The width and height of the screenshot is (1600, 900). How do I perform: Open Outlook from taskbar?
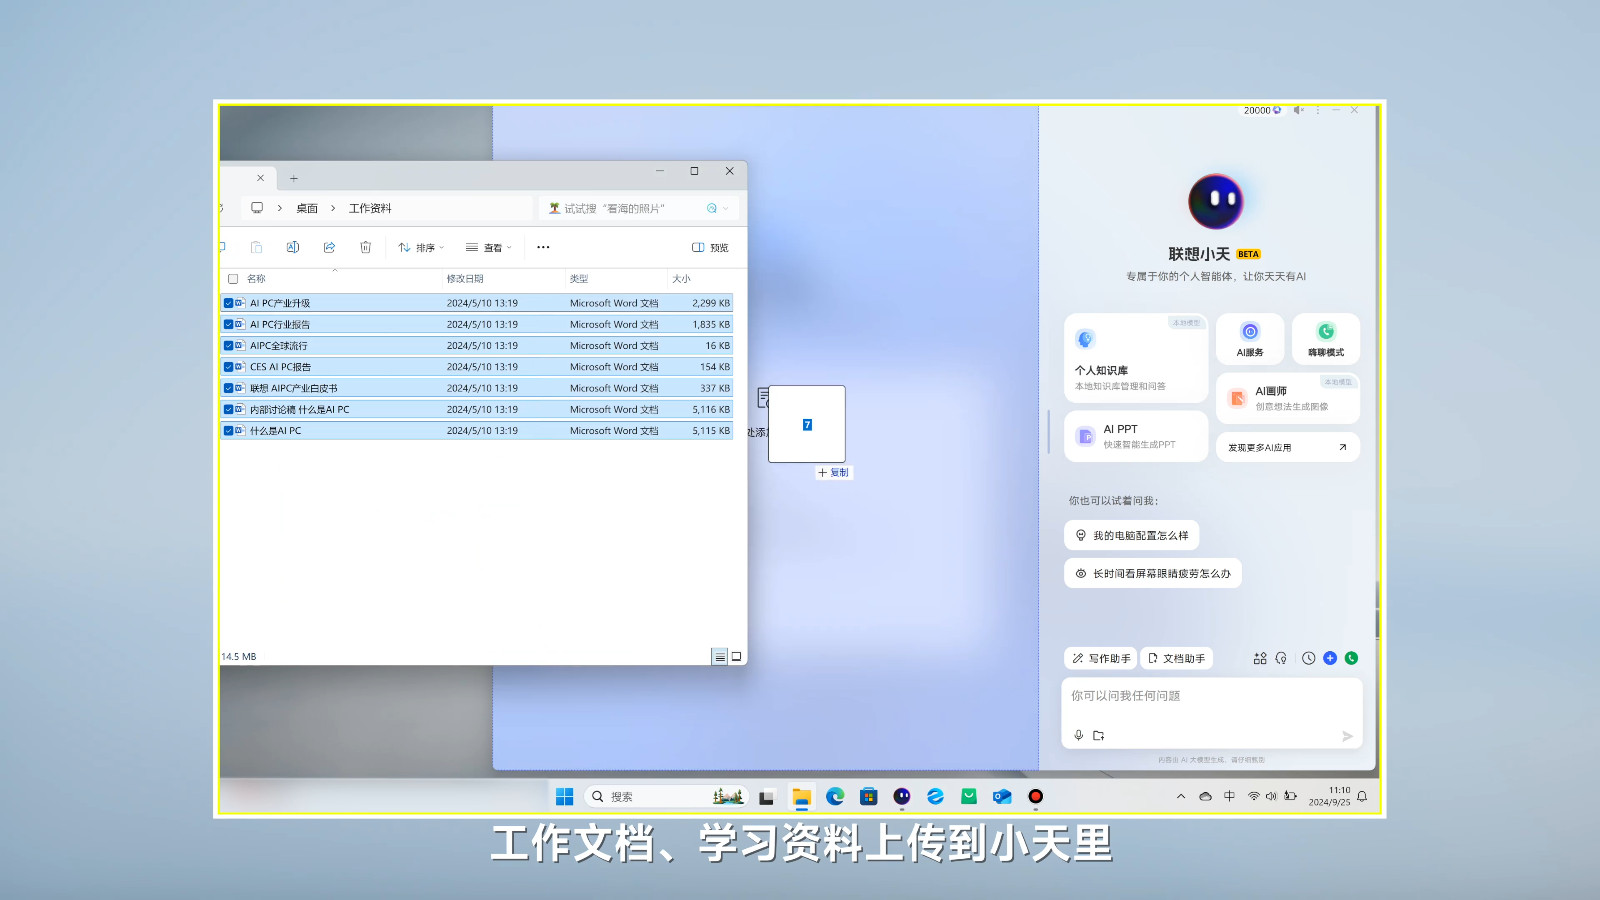coord(1002,796)
